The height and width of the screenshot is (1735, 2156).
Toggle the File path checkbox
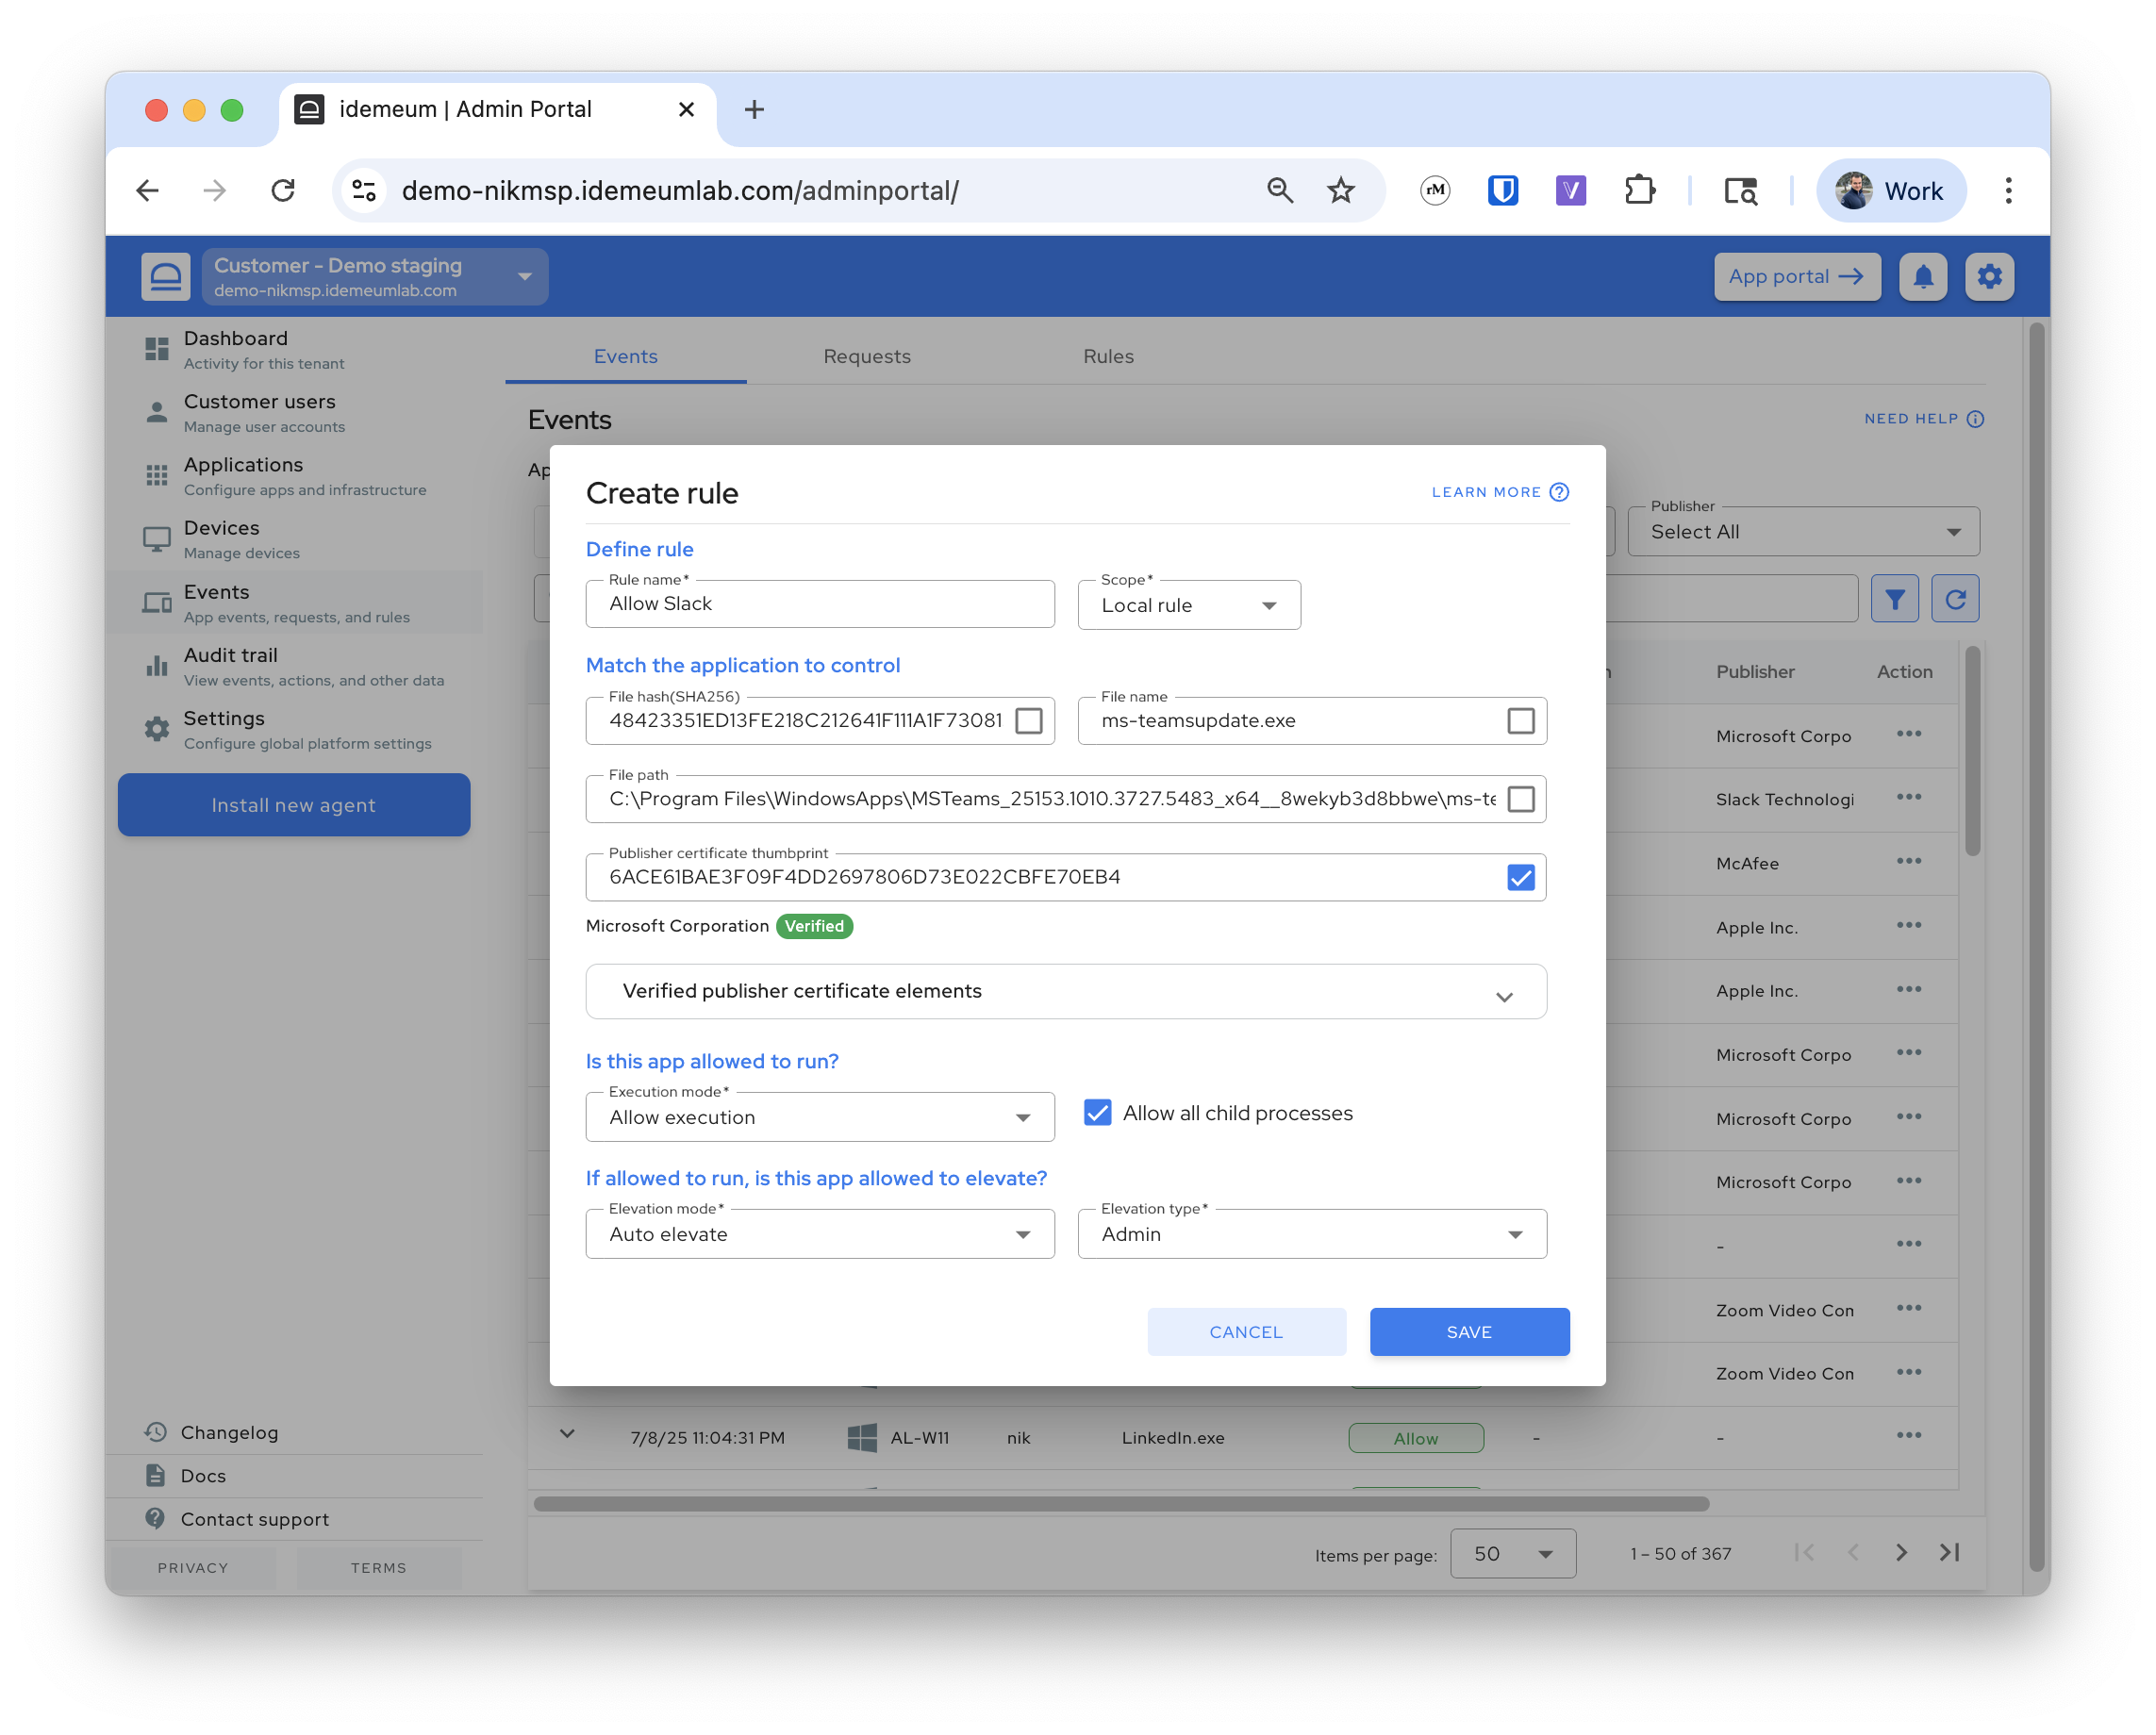click(1521, 799)
